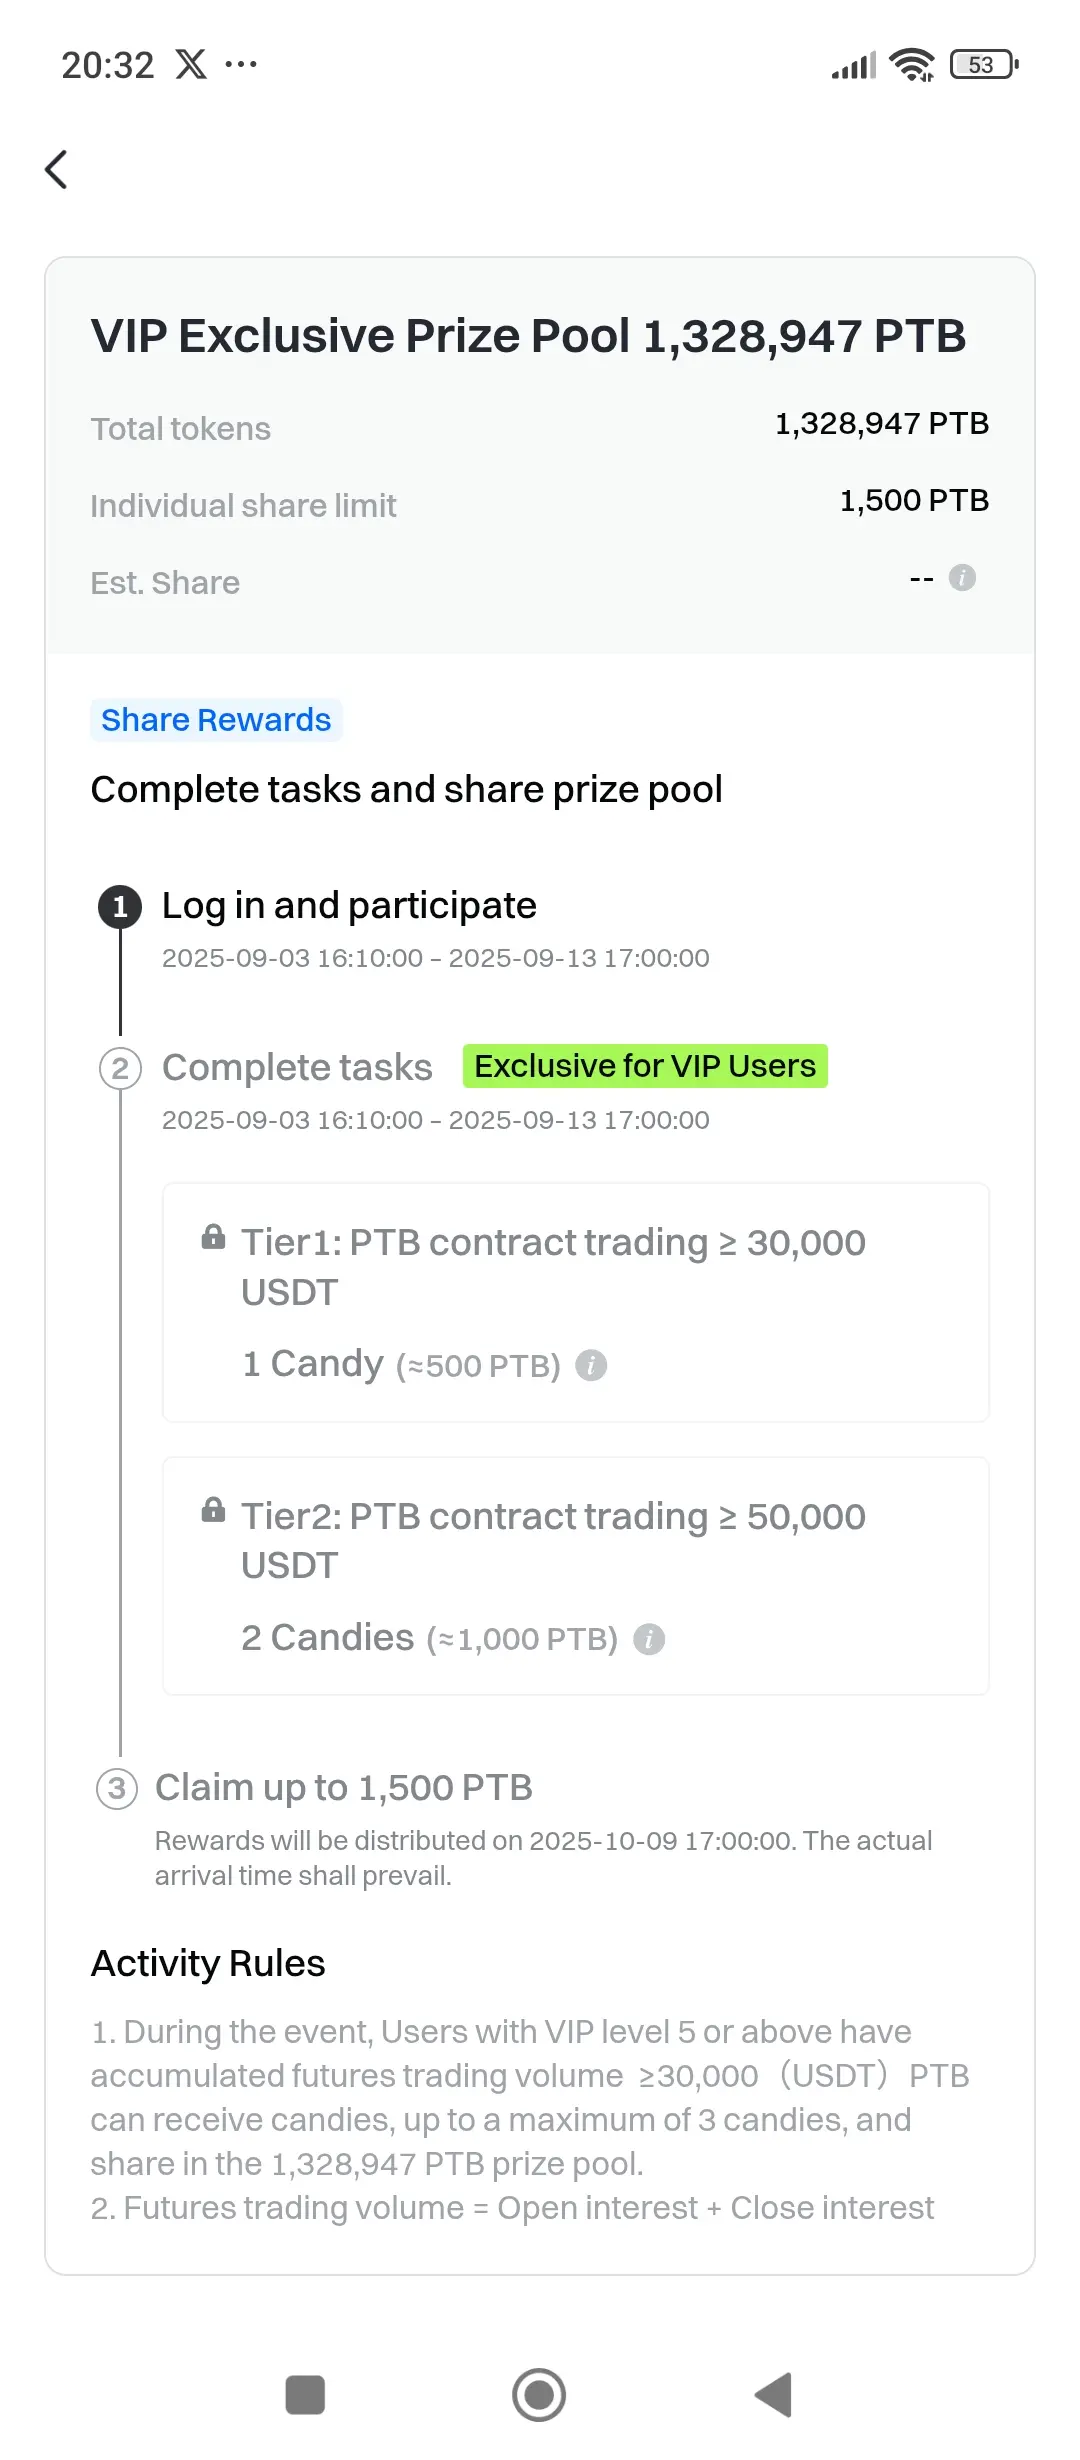
Task: Tap the Android back triangle button
Action: [x=773, y=2395]
